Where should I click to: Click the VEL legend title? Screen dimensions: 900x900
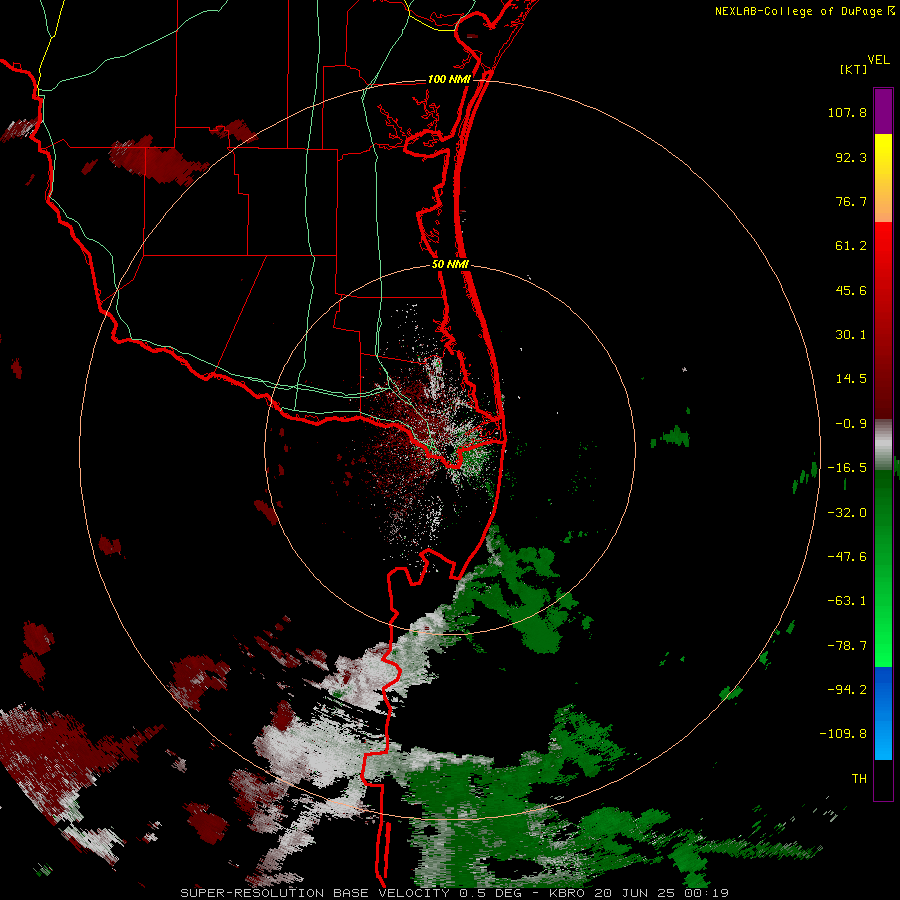[878, 59]
